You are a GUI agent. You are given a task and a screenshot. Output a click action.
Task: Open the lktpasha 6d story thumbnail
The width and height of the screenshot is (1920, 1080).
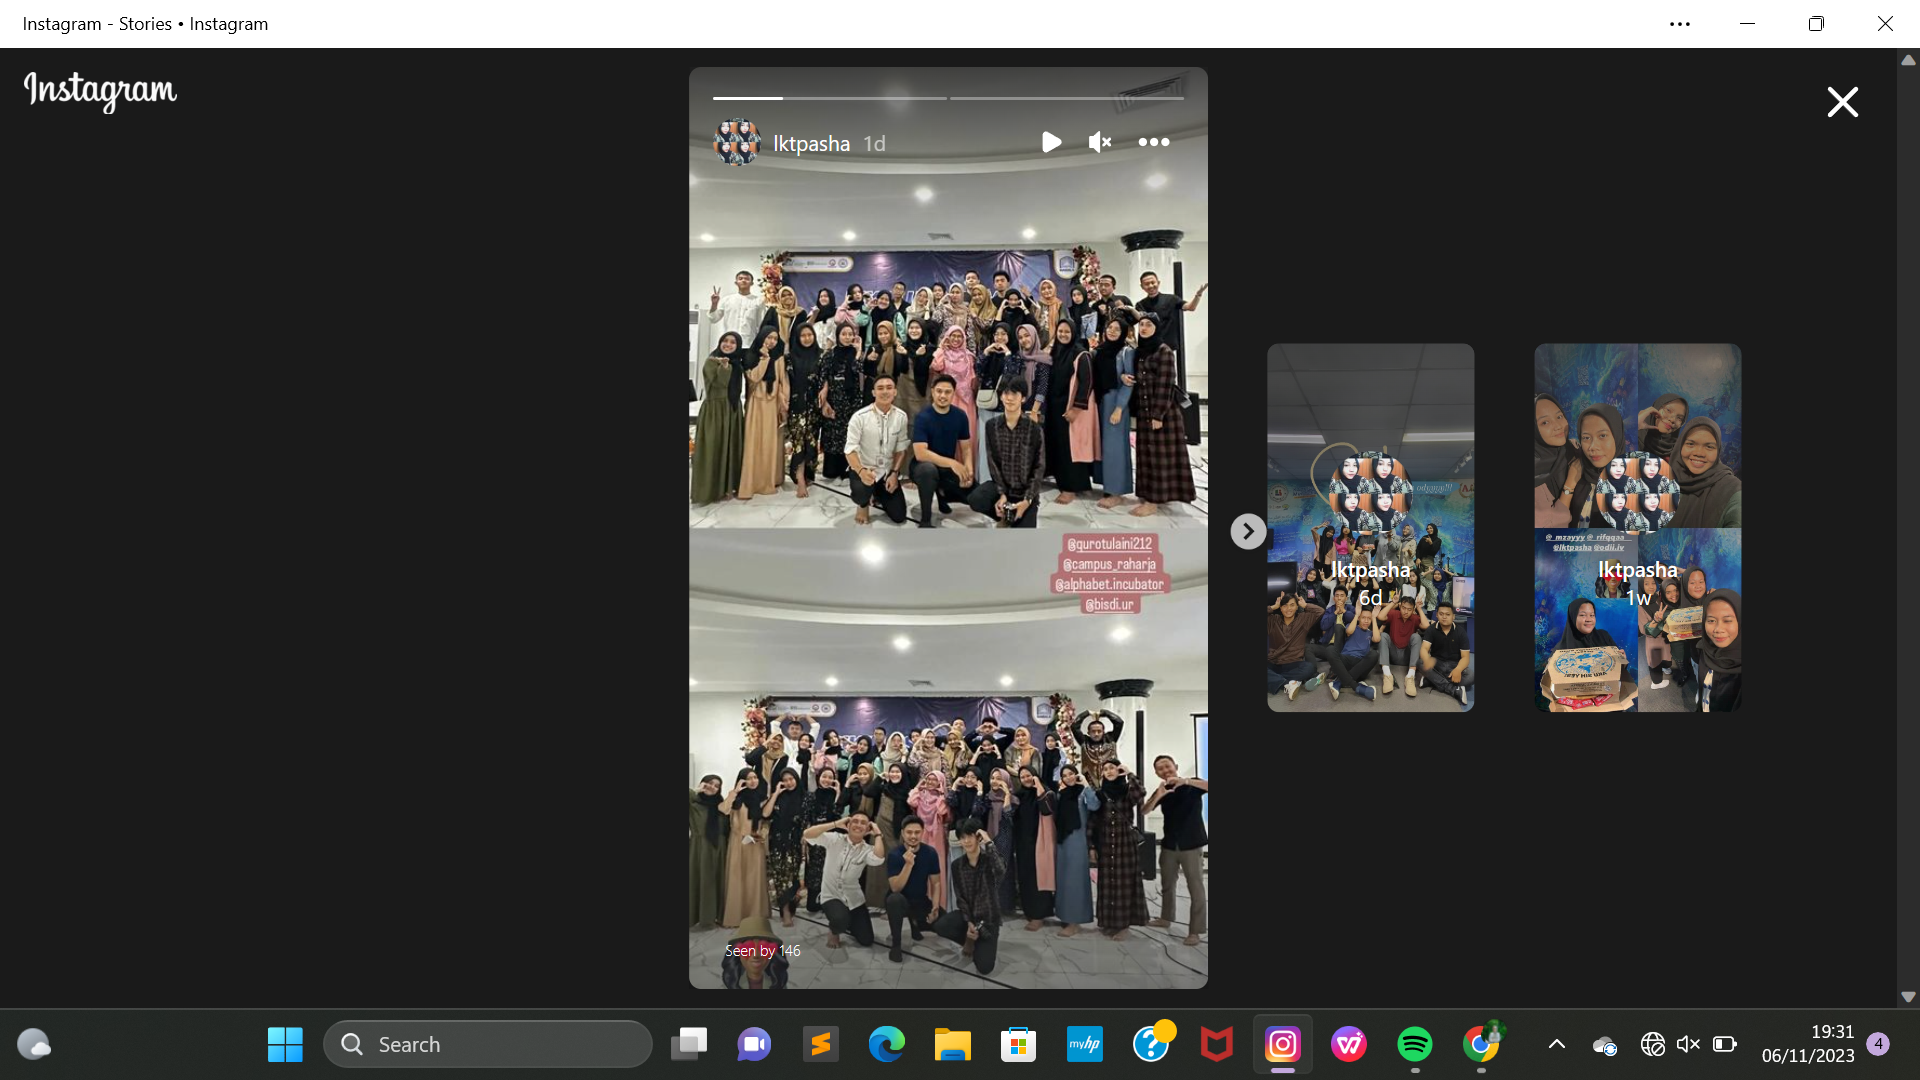[1370, 528]
